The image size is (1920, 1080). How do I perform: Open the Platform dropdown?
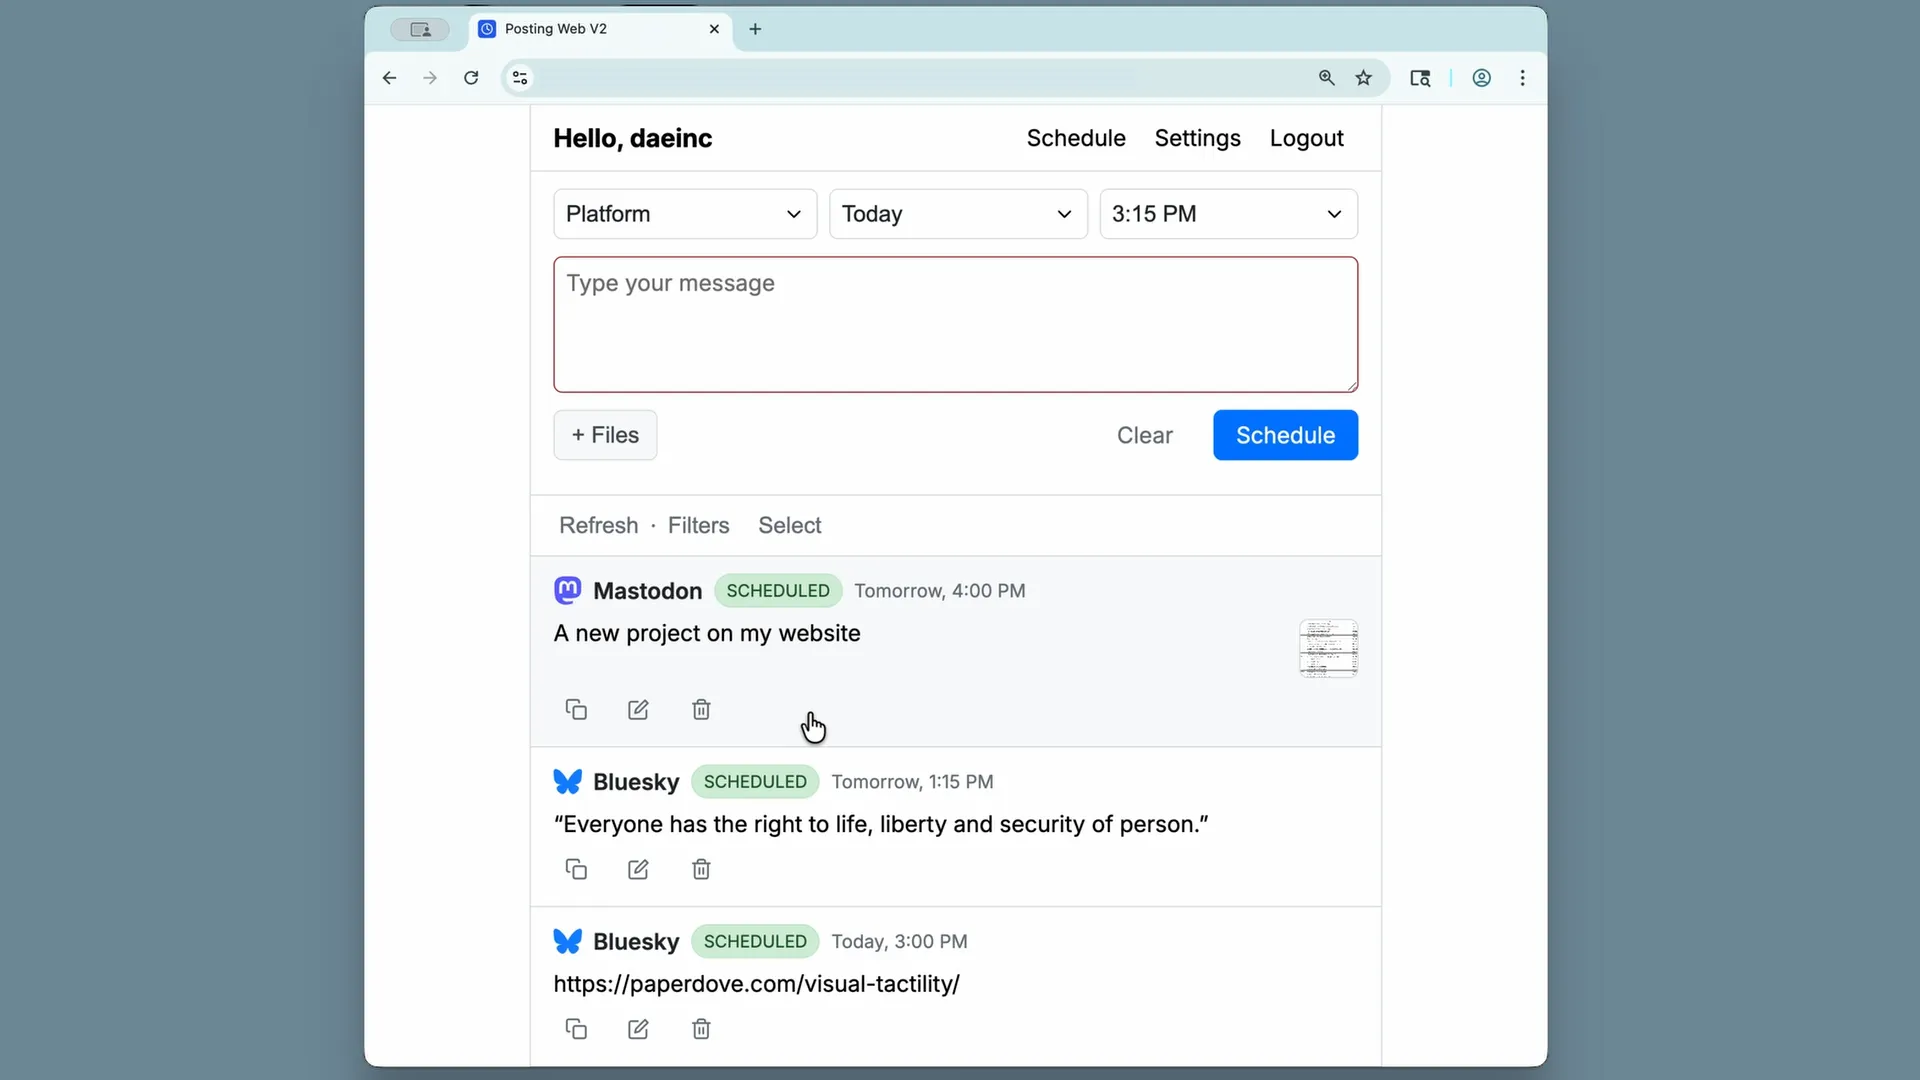685,214
